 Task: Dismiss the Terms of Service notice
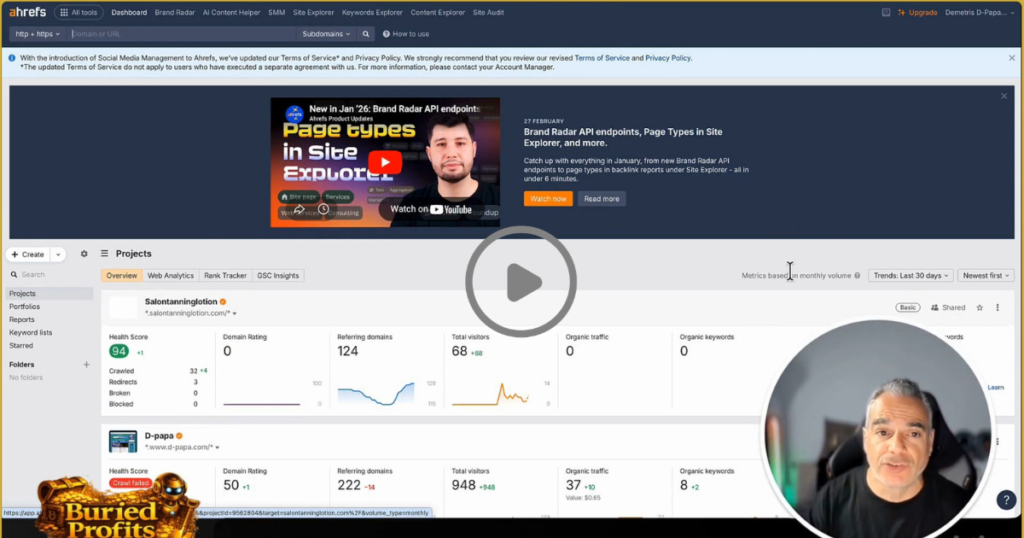(x=1011, y=58)
